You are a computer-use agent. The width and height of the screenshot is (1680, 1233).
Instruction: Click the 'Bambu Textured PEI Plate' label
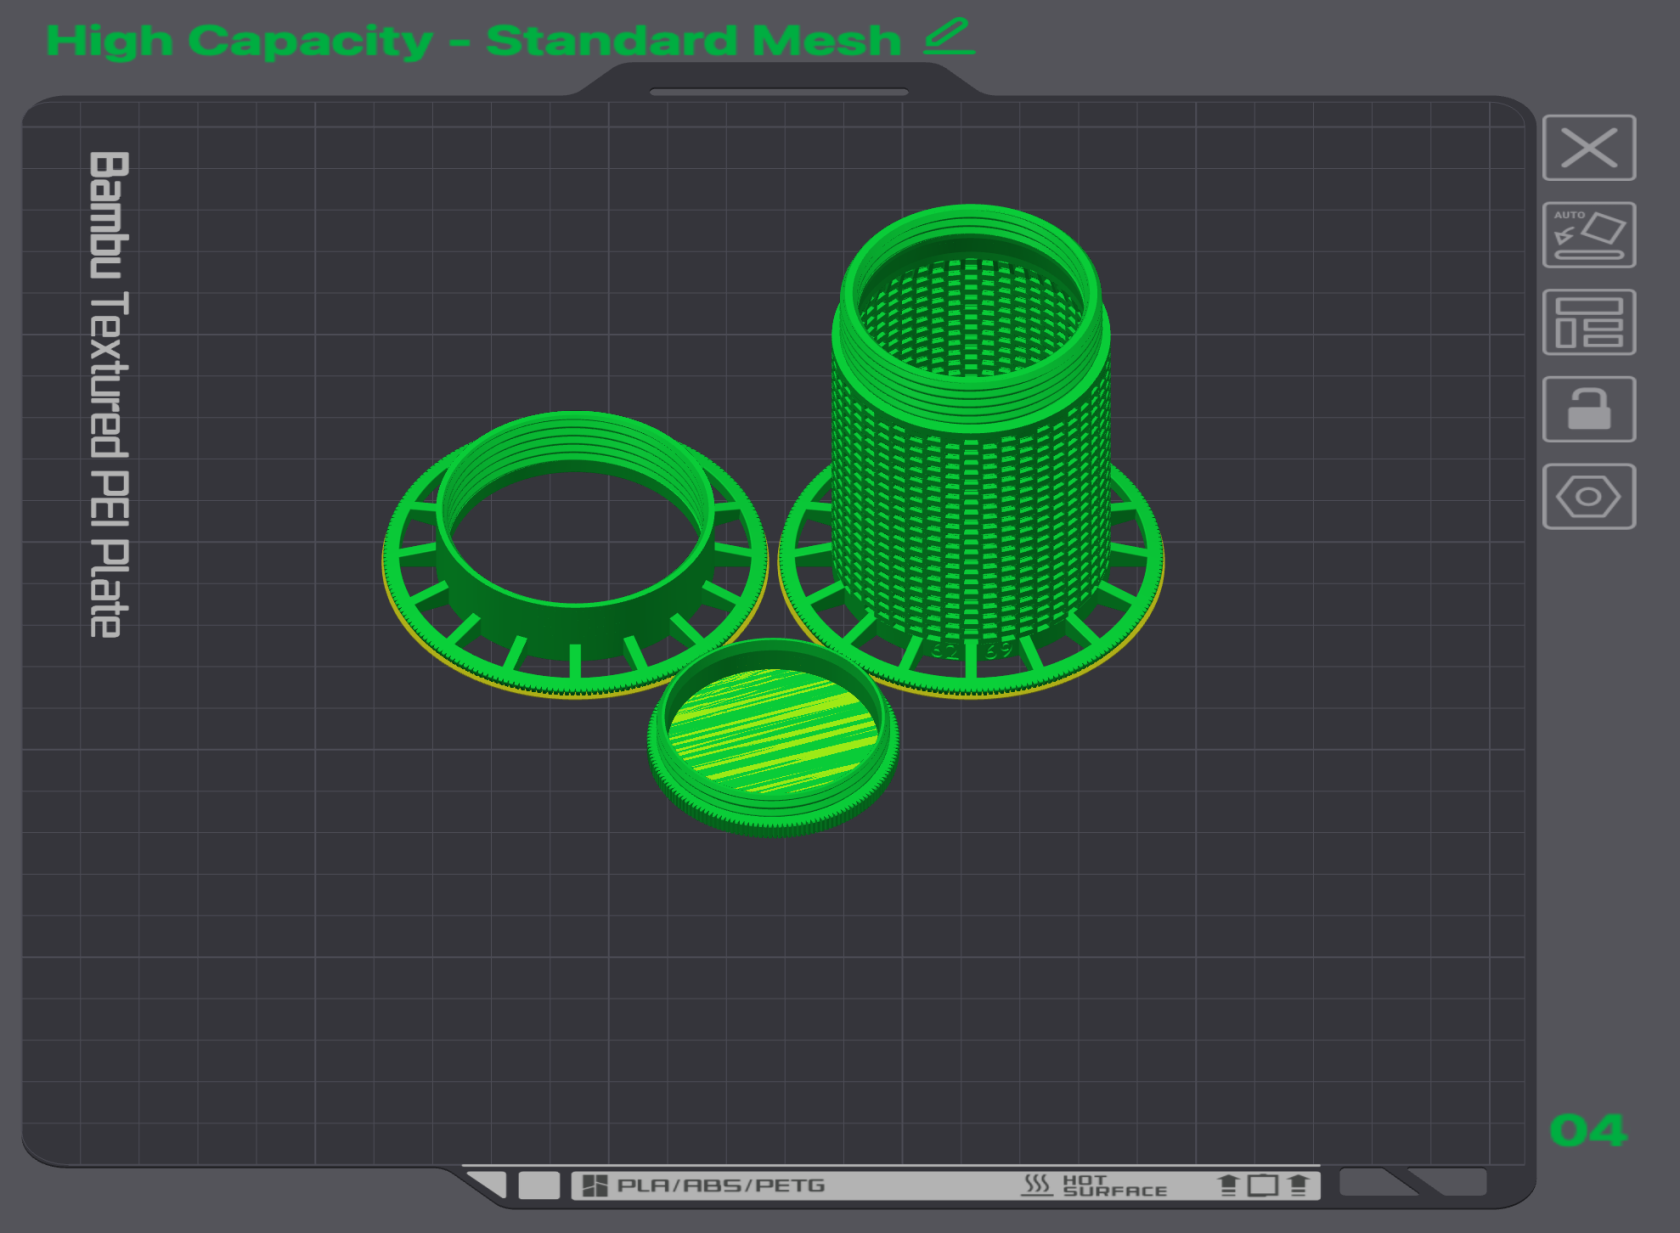click(x=108, y=394)
